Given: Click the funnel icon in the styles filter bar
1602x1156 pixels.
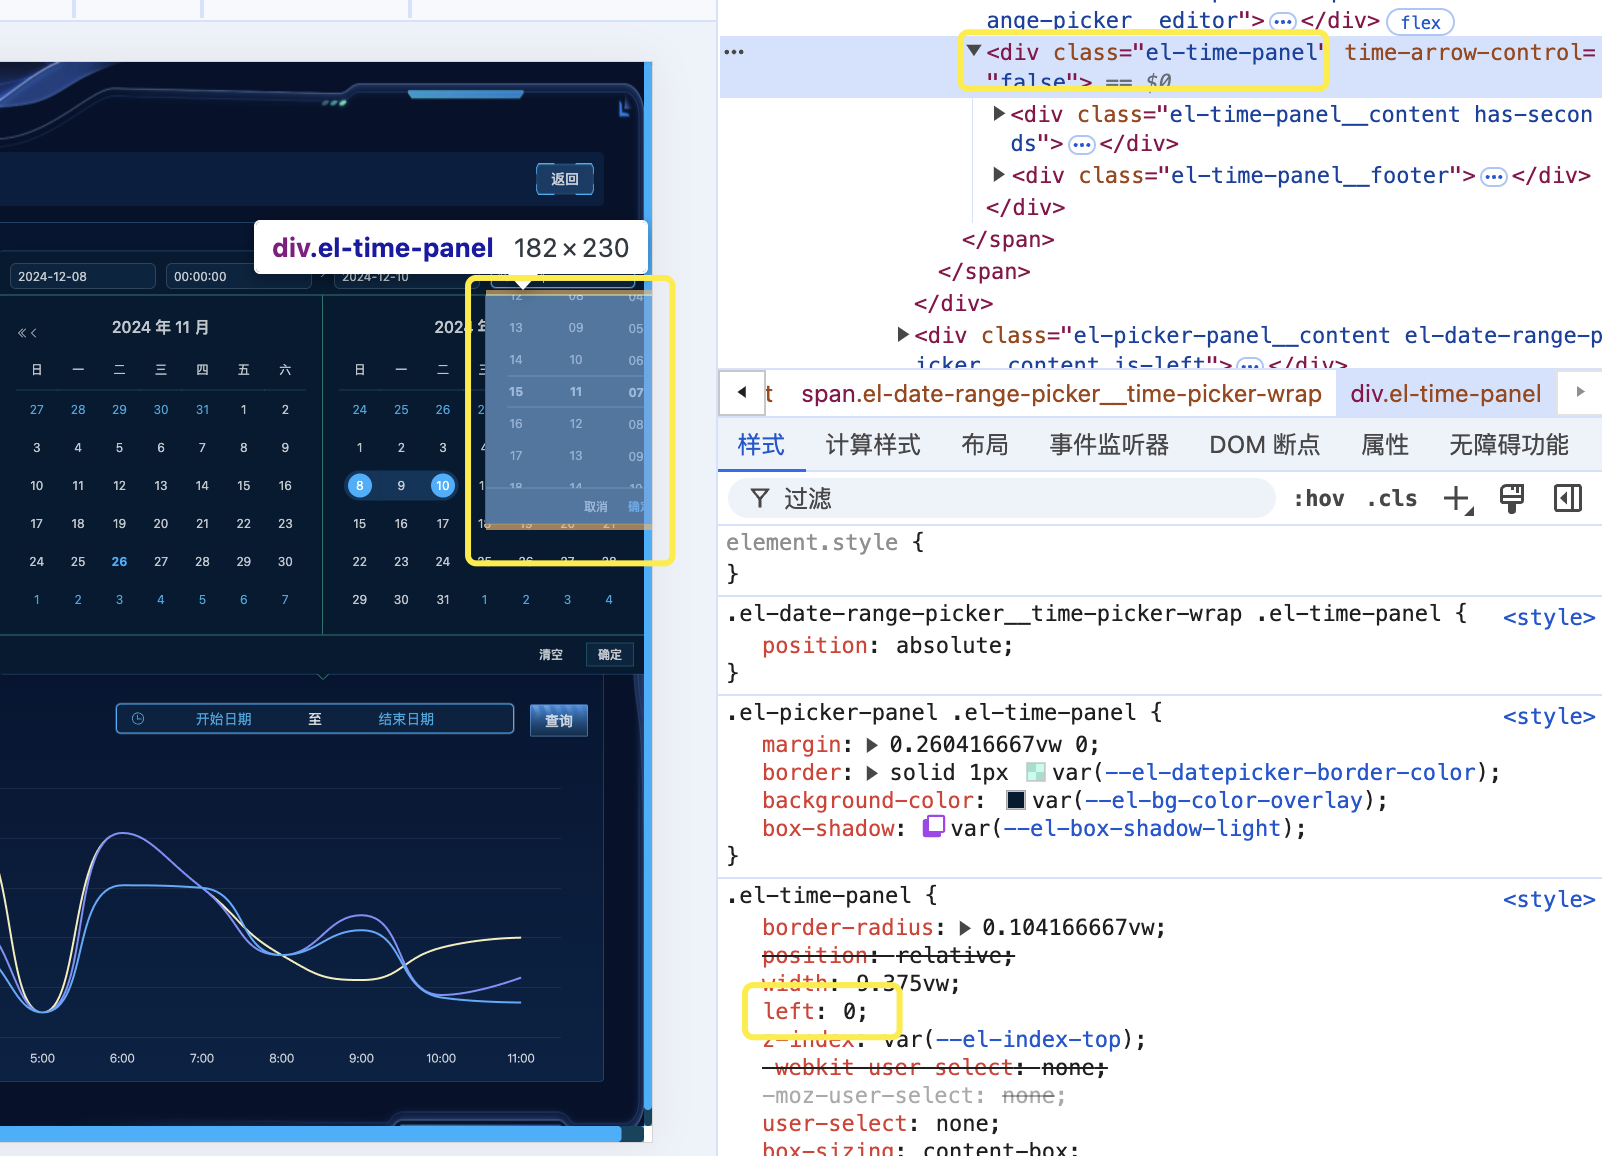Looking at the screenshot, I should pos(760,498).
